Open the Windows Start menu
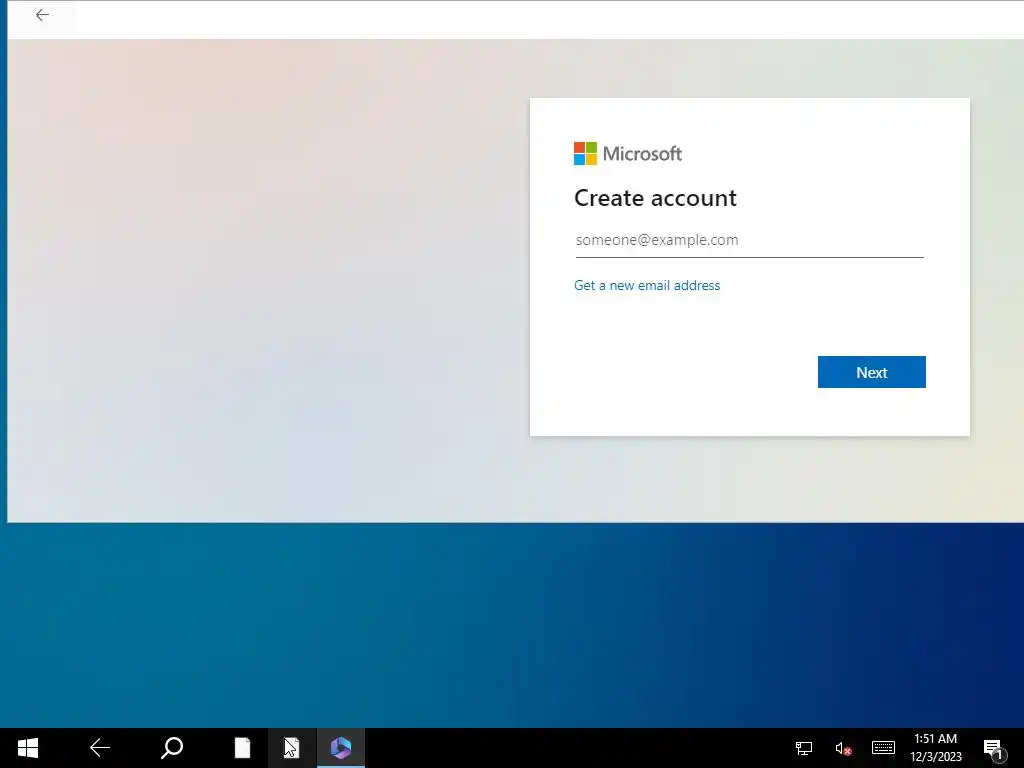1024x768 pixels. [27, 748]
